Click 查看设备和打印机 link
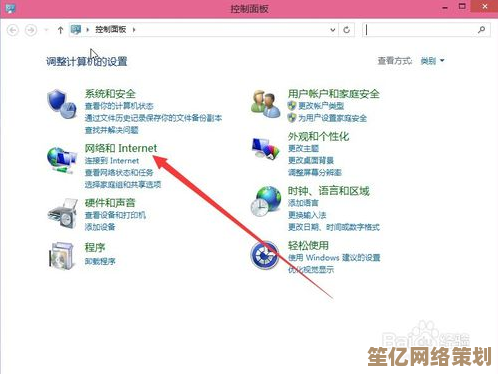The image size is (498, 375). pyautogui.click(x=115, y=215)
